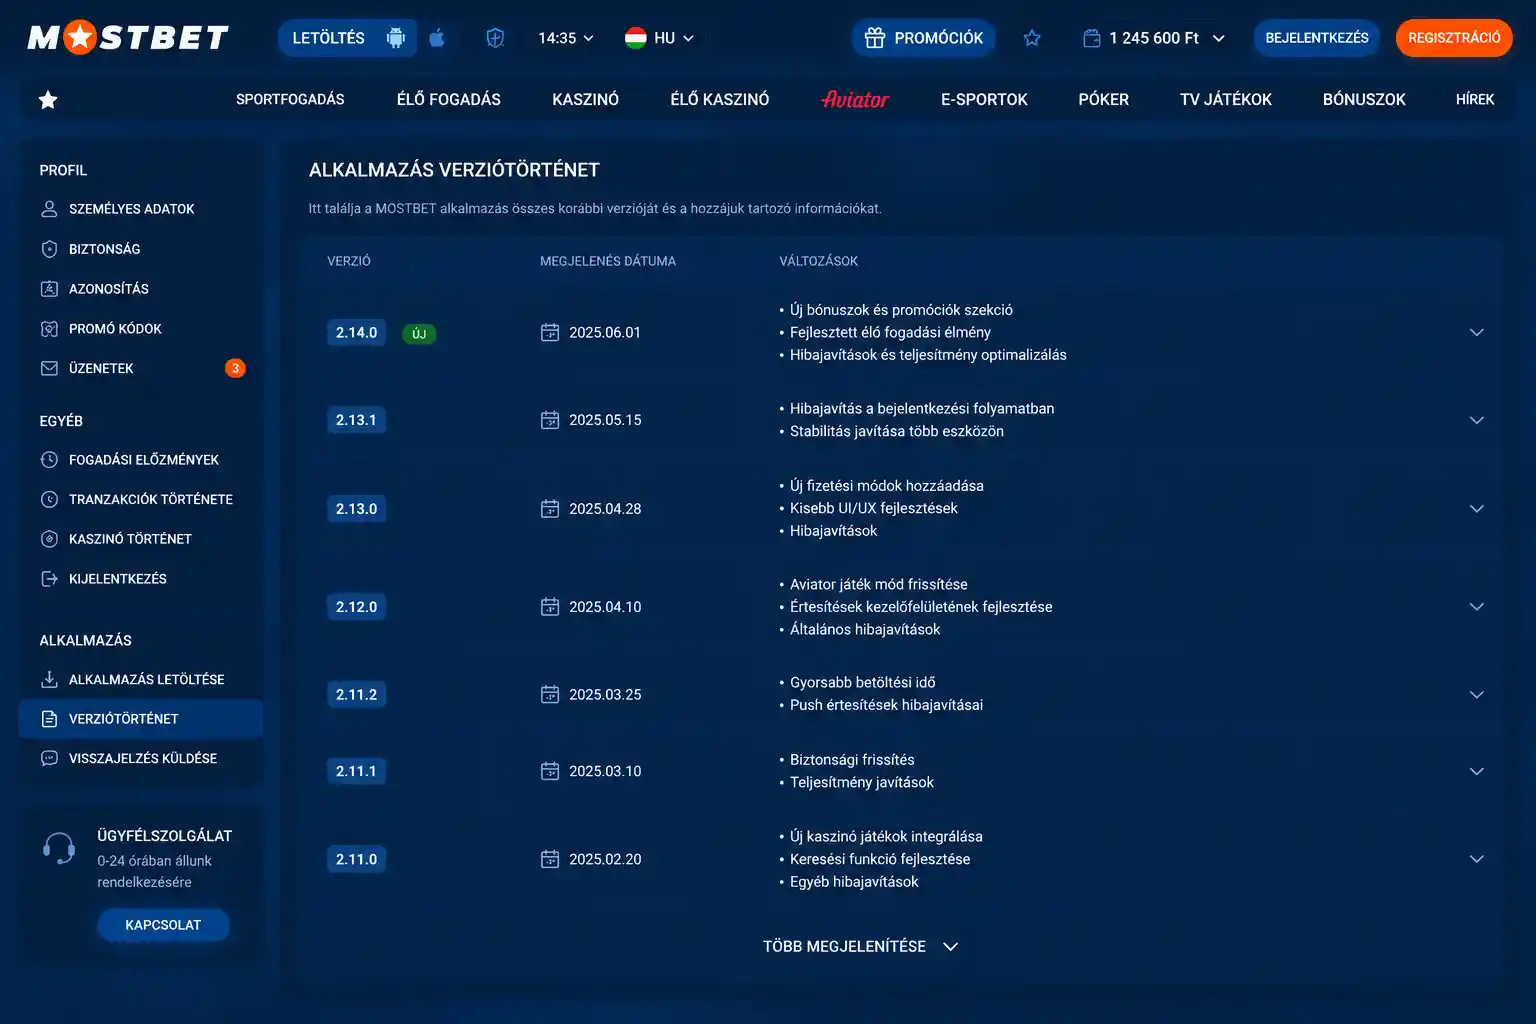Open the TV JÁTÉKOK menu
The height and width of the screenshot is (1024, 1536).
coord(1226,99)
